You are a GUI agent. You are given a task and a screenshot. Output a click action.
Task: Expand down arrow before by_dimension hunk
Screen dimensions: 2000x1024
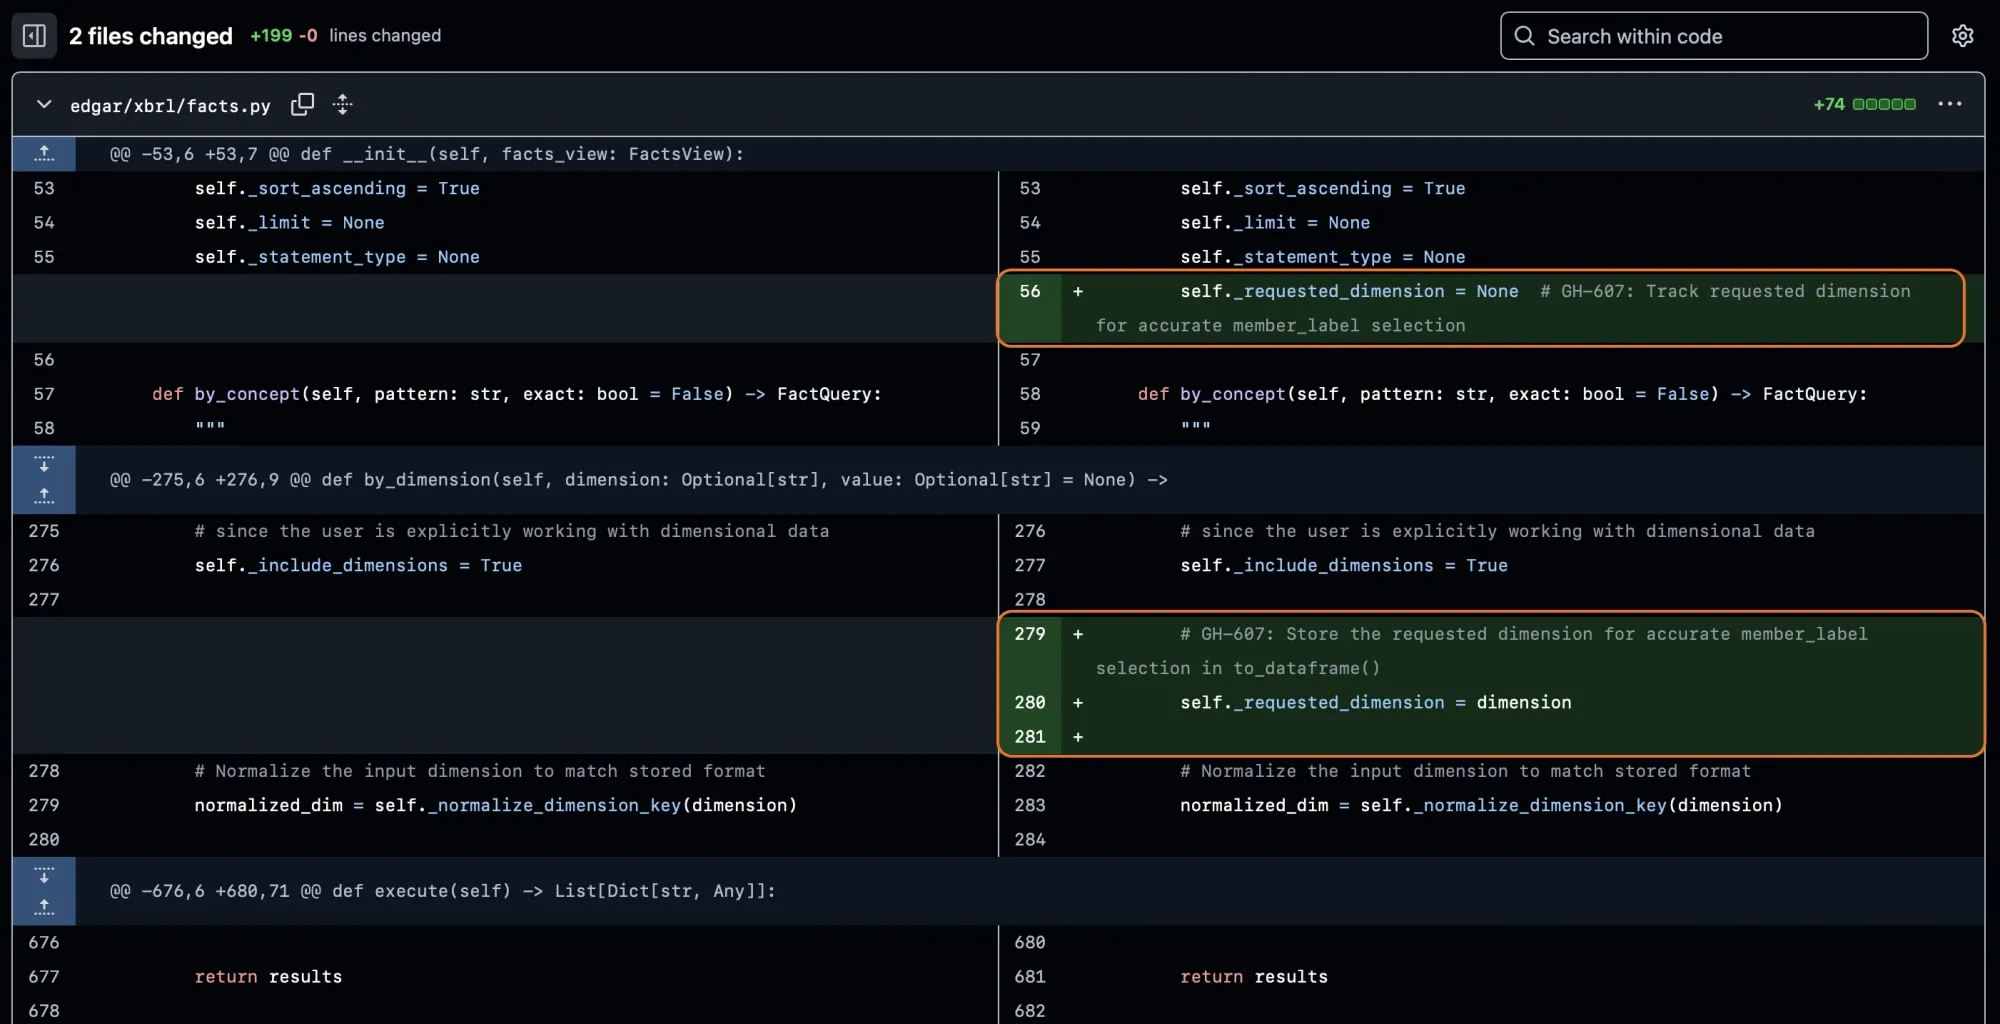coord(44,464)
